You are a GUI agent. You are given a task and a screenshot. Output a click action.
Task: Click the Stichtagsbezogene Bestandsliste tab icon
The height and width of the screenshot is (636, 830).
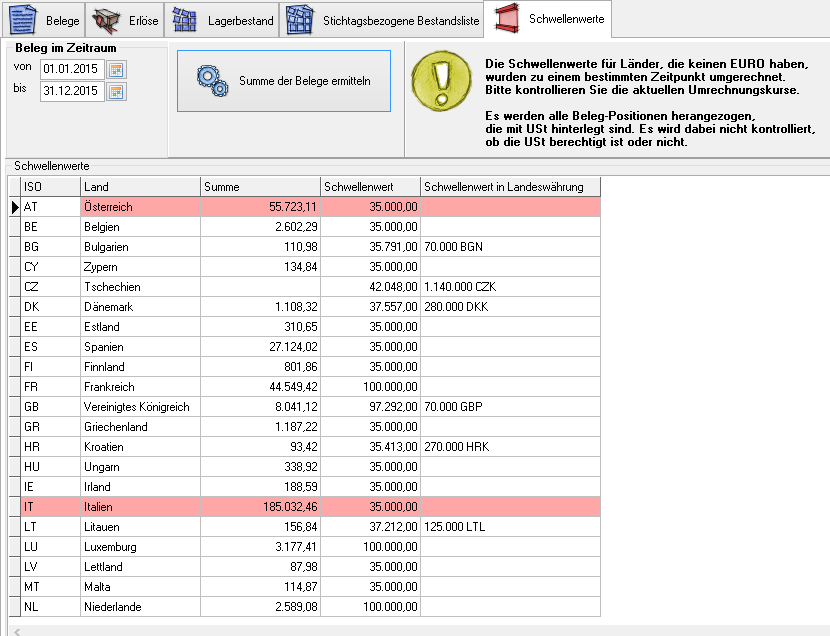pos(299,20)
